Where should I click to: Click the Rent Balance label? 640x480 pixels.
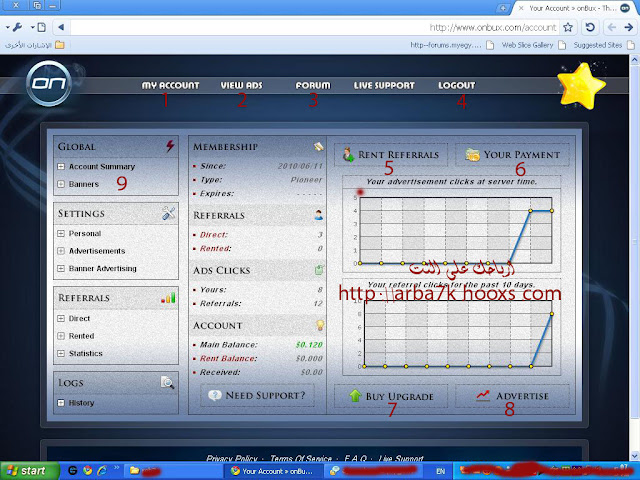click(228, 358)
